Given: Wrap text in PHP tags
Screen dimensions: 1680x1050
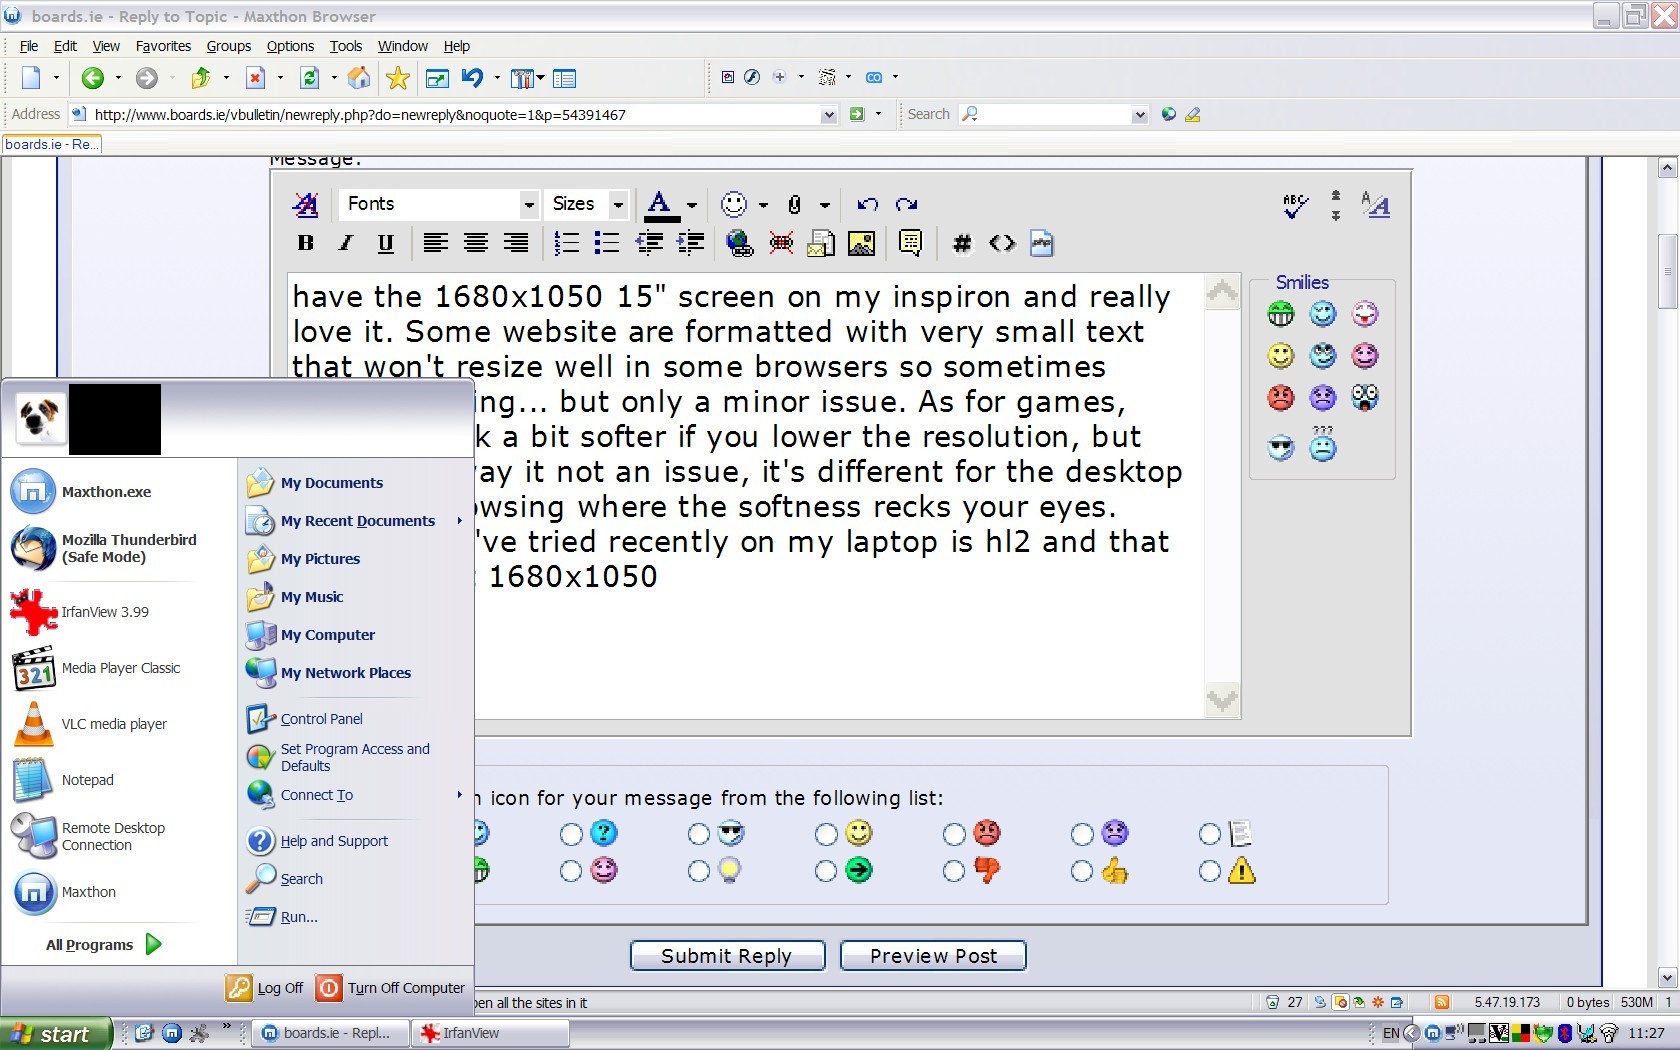Looking at the screenshot, I should coord(1042,243).
